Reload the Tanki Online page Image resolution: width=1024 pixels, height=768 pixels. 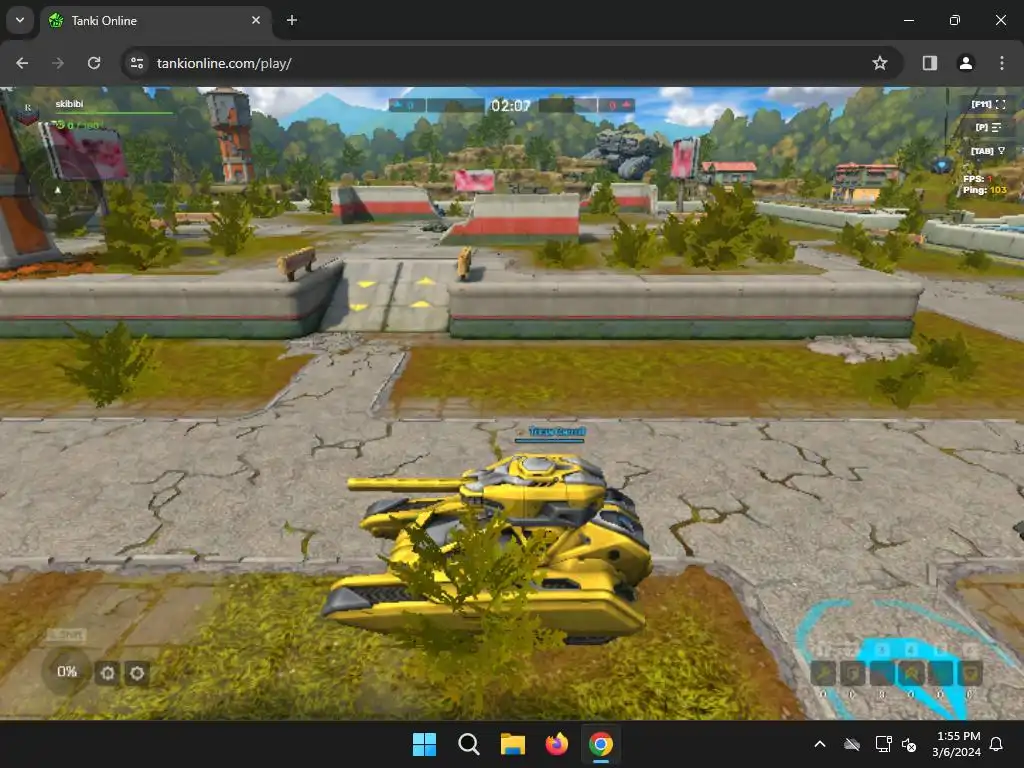click(x=94, y=63)
